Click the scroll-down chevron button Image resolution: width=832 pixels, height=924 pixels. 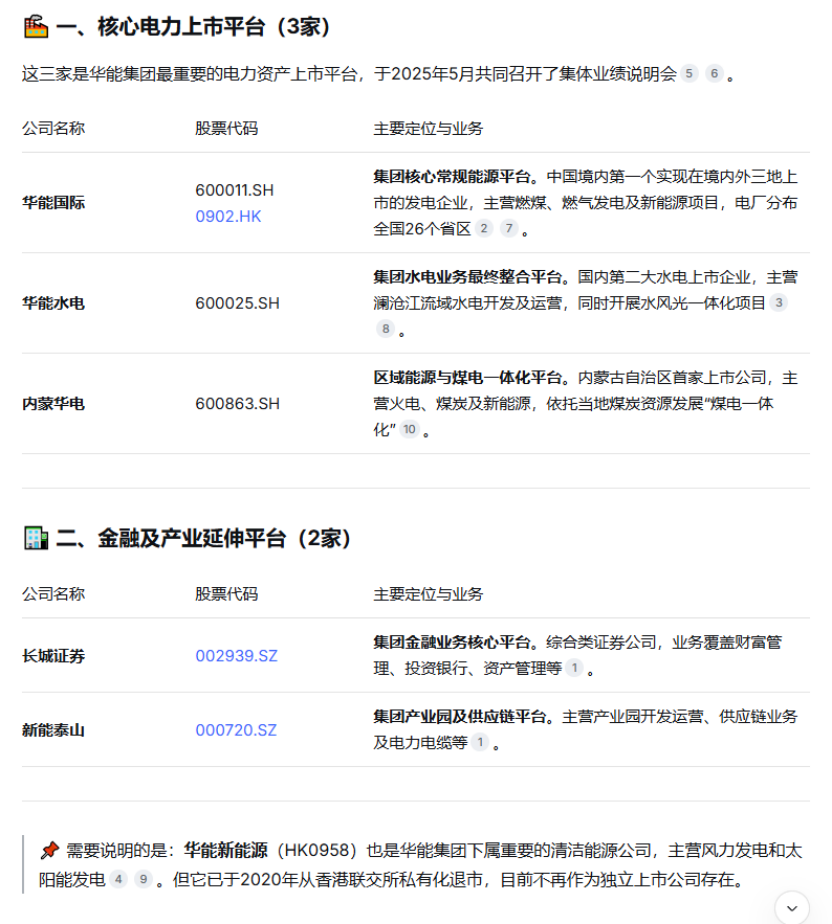[x=791, y=908]
